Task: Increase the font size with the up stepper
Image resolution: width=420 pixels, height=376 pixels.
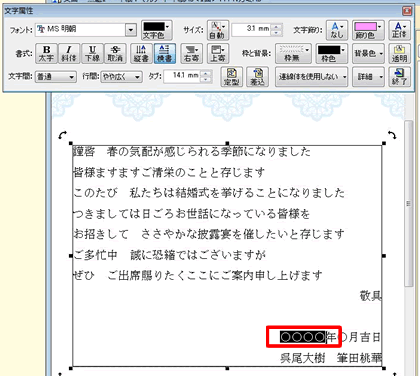Action: pyautogui.click(x=276, y=27)
